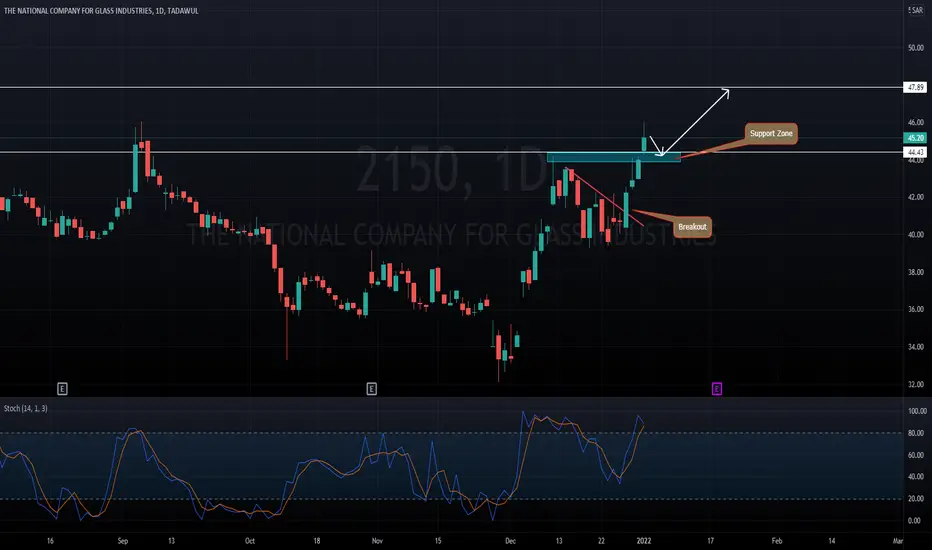Screen dimensions: 932x550
Task: Click the 38.00 price axis value
Action: 916,272
